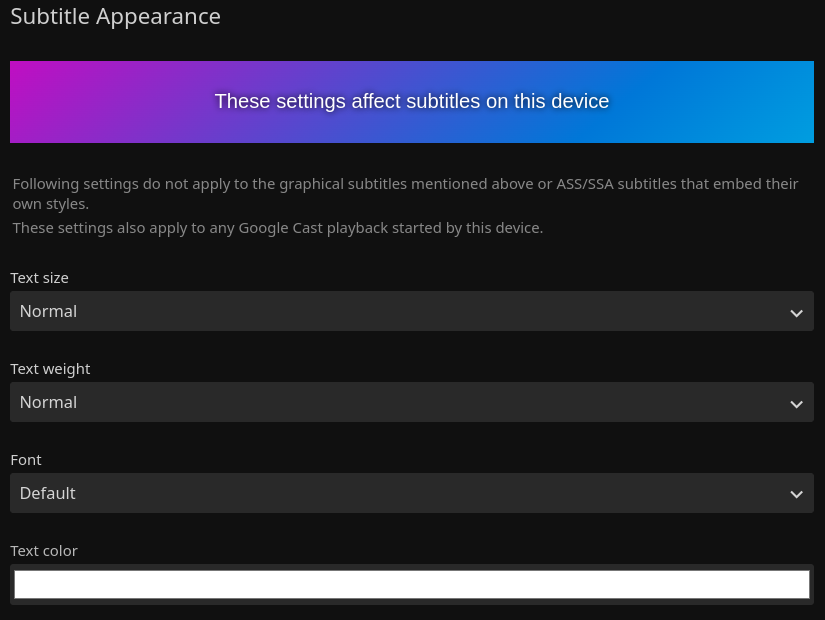The image size is (825, 620).
Task: Open the Font selection dropdown
Action: point(411,493)
